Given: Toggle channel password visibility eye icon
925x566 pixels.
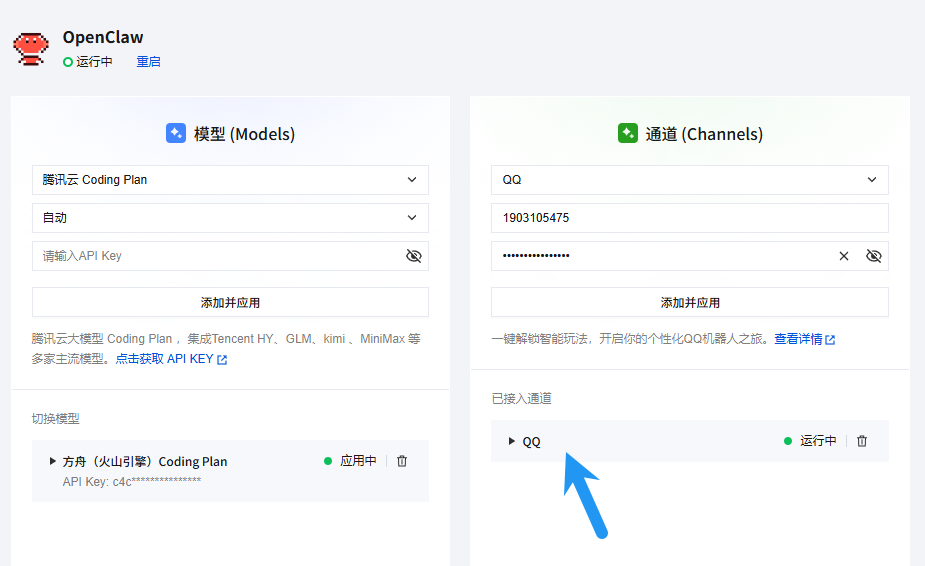Looking at the screenshot, I should pyautogui.click(x=873, y=256).
